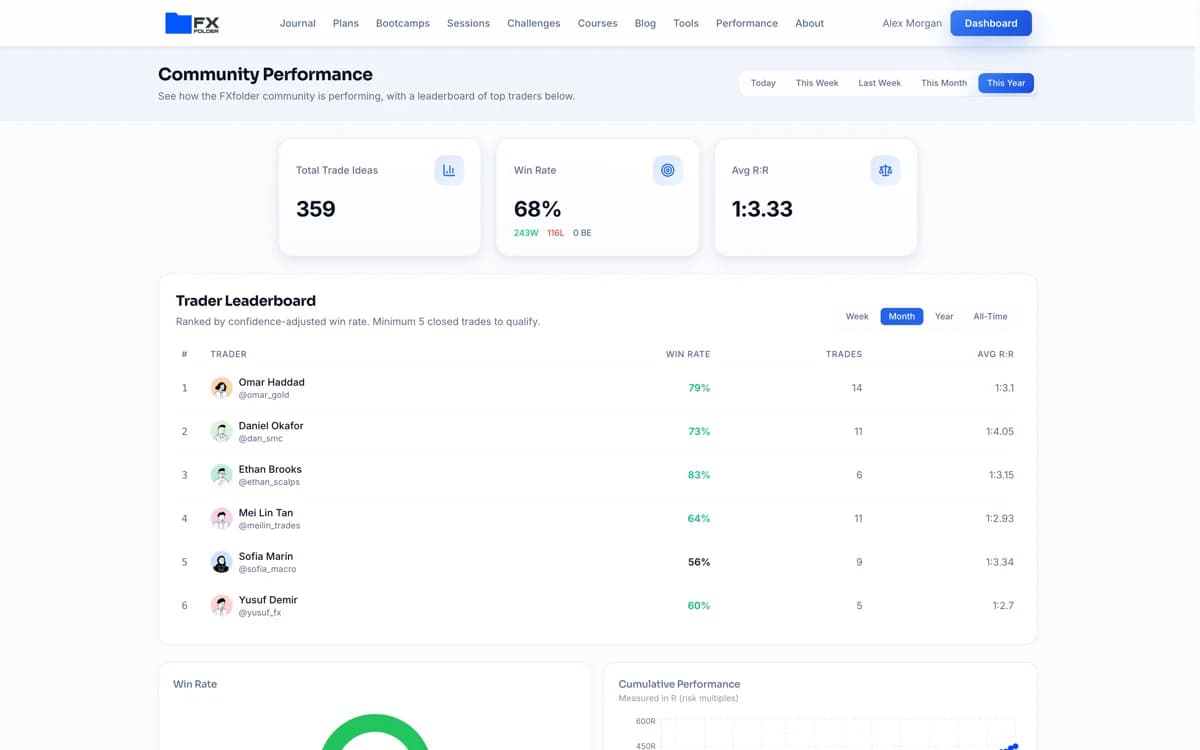This screenshot has width=1200, height=750.
Task: Switch leaderboard to All-Time
Action: point(990,316)
